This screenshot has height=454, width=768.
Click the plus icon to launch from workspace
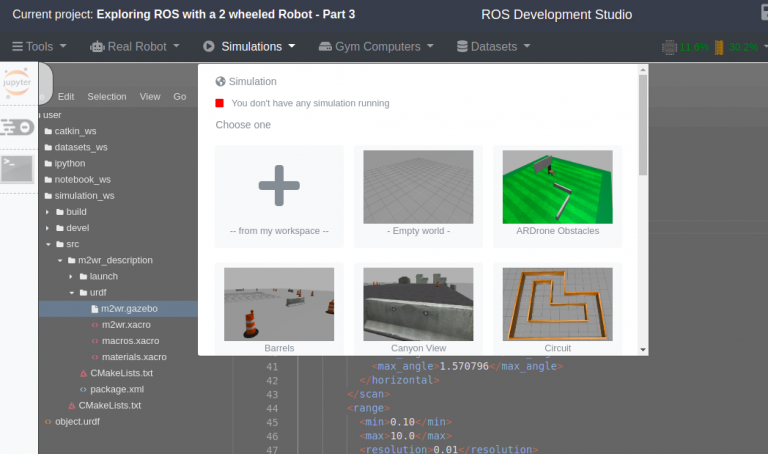pos(279,185)
